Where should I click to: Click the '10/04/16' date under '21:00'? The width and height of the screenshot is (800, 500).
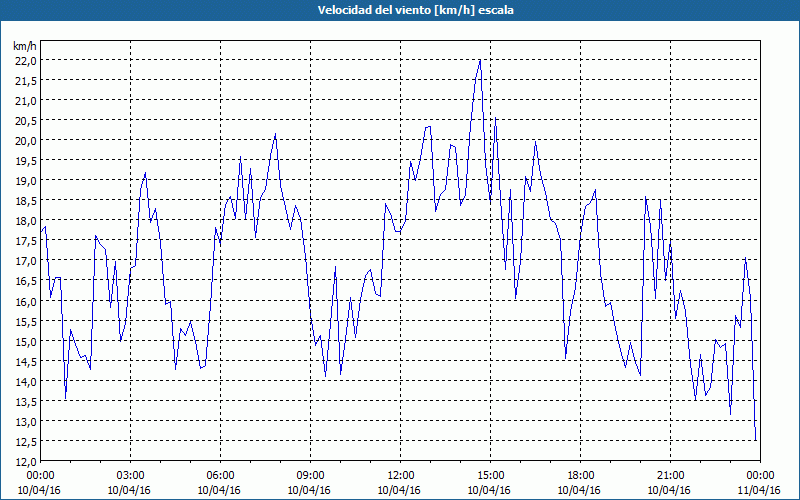[x=669, y=490]
